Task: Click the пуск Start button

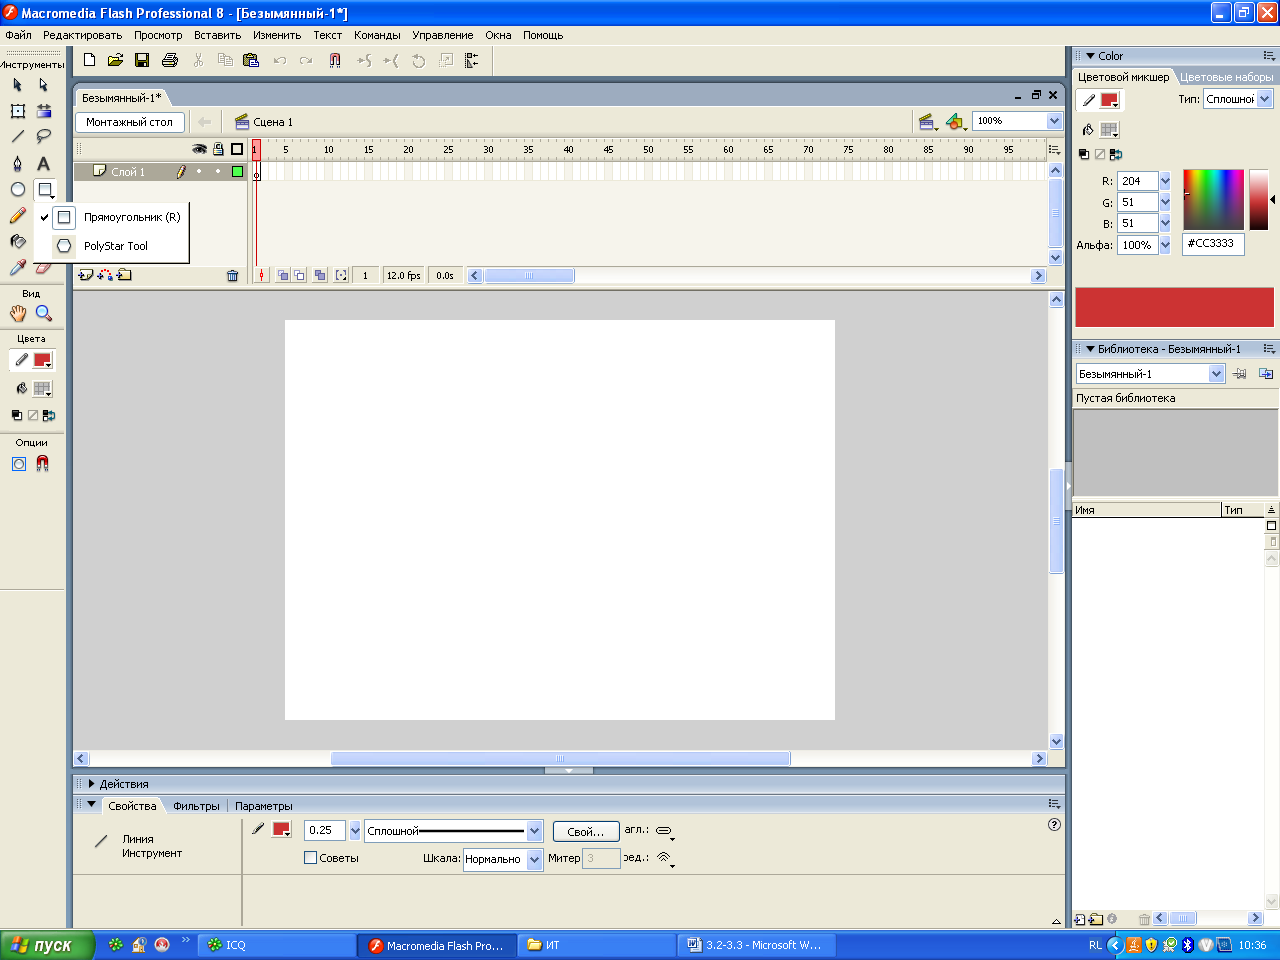Action: 47,945
